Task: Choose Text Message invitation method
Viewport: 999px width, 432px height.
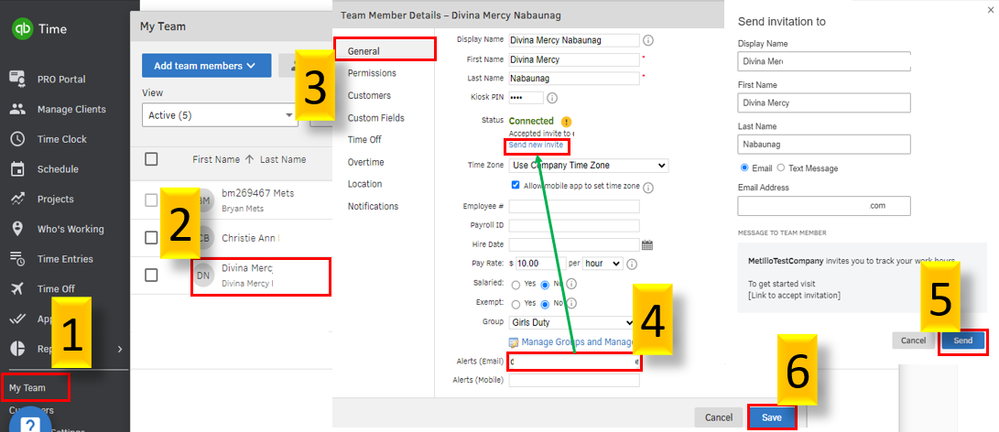Action: tap(781, 168)
